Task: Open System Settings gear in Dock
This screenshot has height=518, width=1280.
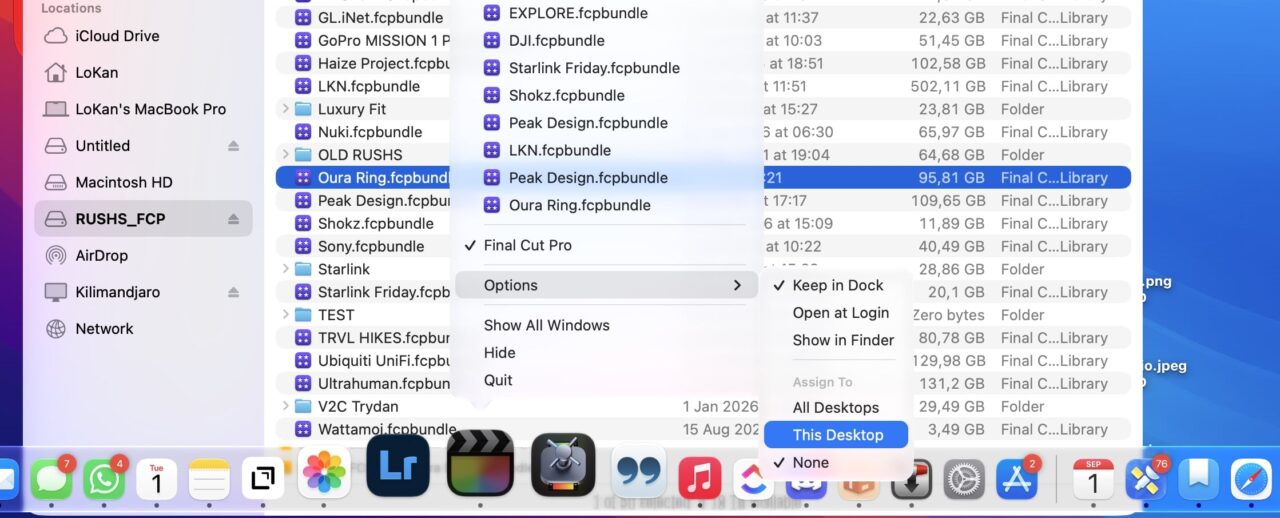Action: pos(965,479)
